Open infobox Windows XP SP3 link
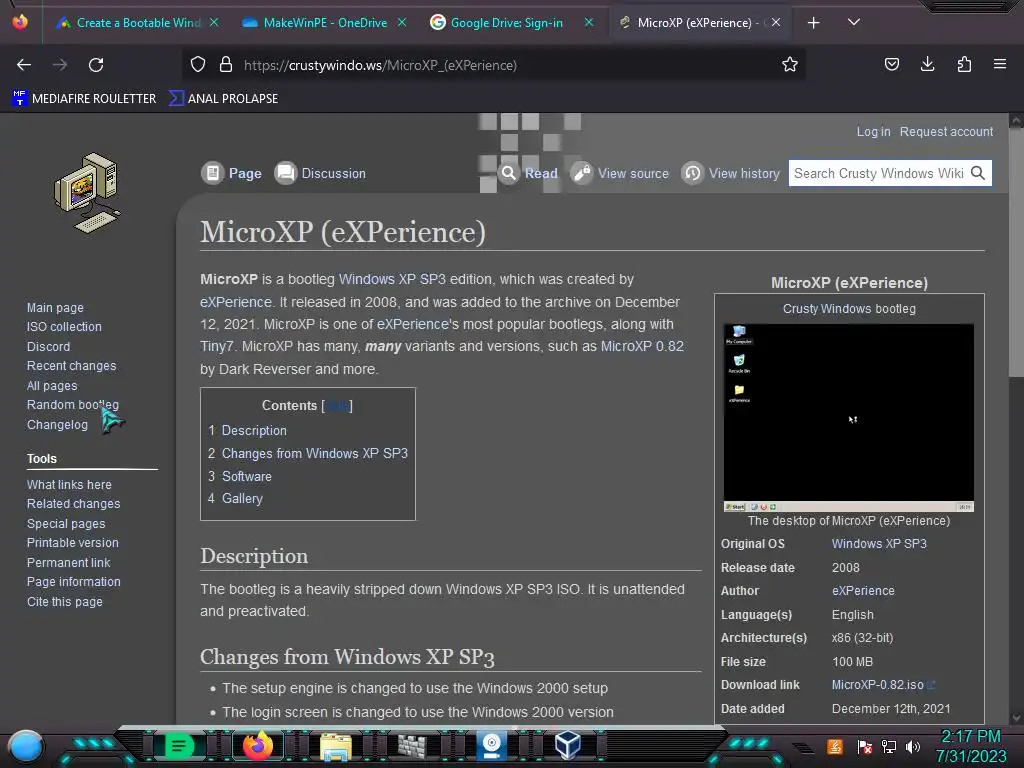Viewport: 1024px width, 768px height. point(878,543)
